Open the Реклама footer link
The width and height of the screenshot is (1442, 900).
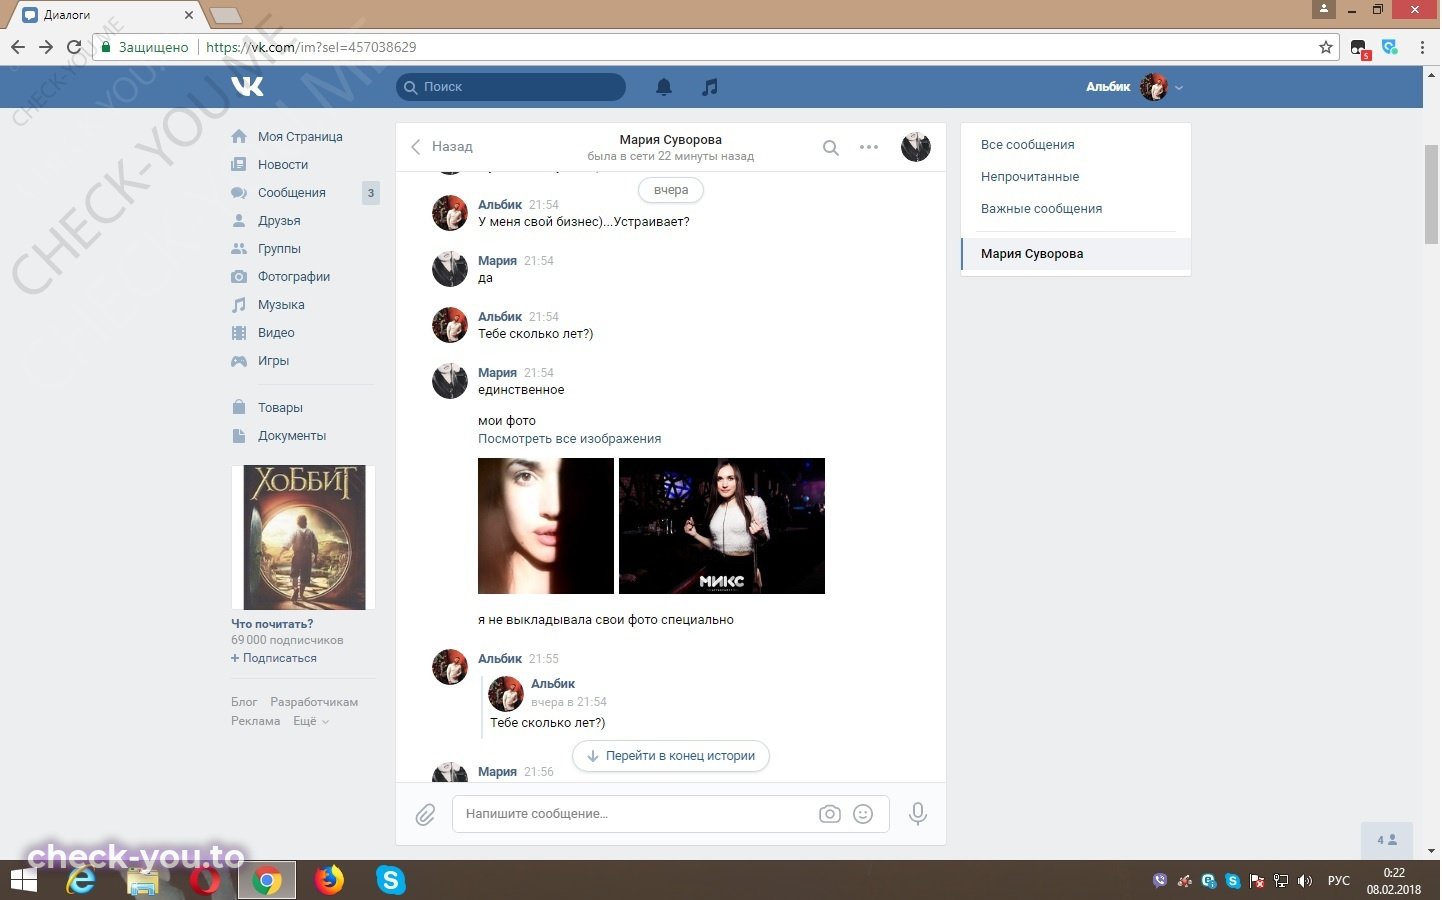(x=256, y=721)
